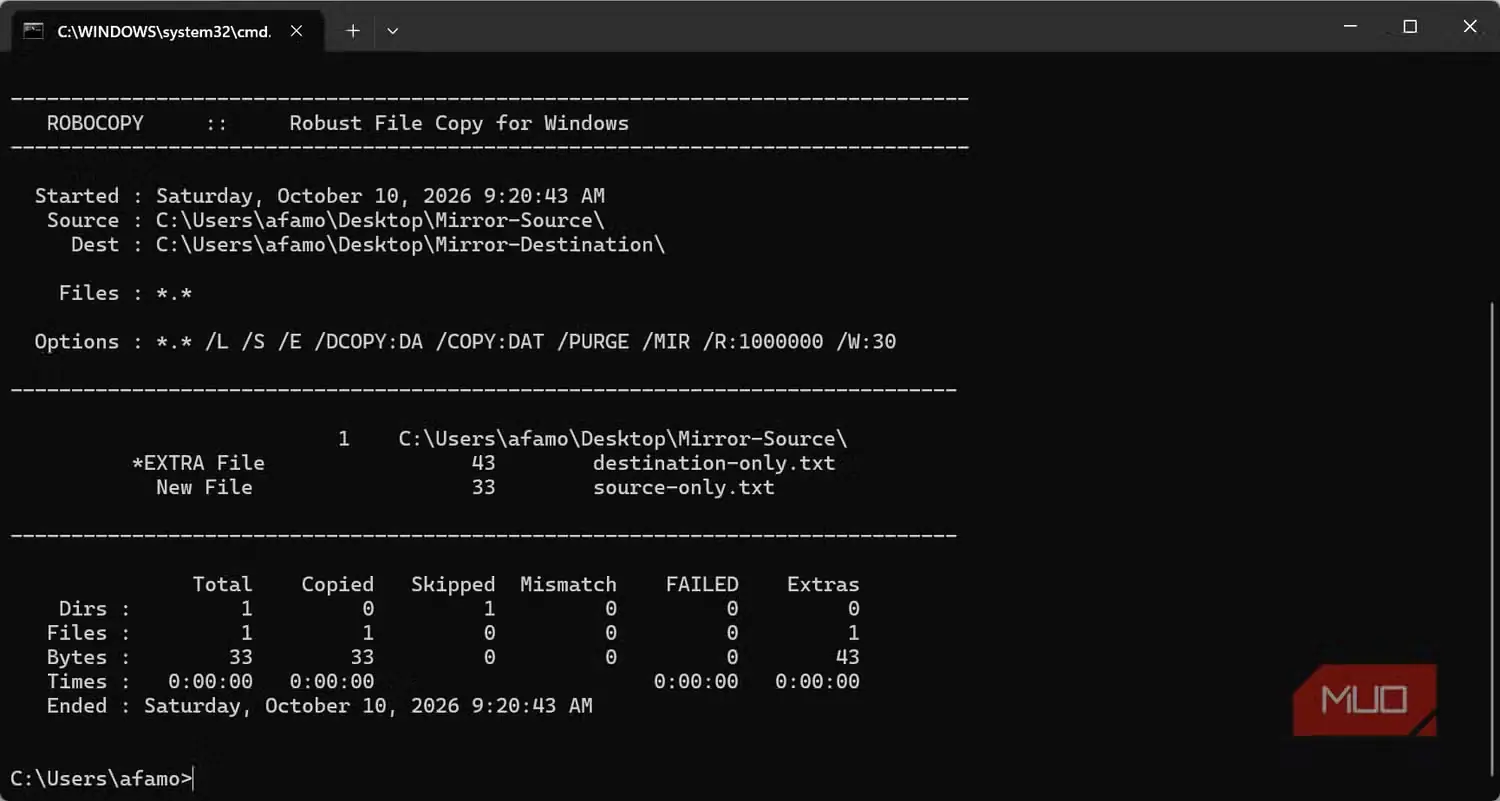Image resolution: width=1500 pixels, height=801 pixels.
Task: Click the 'Mismatch' column header
Action: point(568,584)
